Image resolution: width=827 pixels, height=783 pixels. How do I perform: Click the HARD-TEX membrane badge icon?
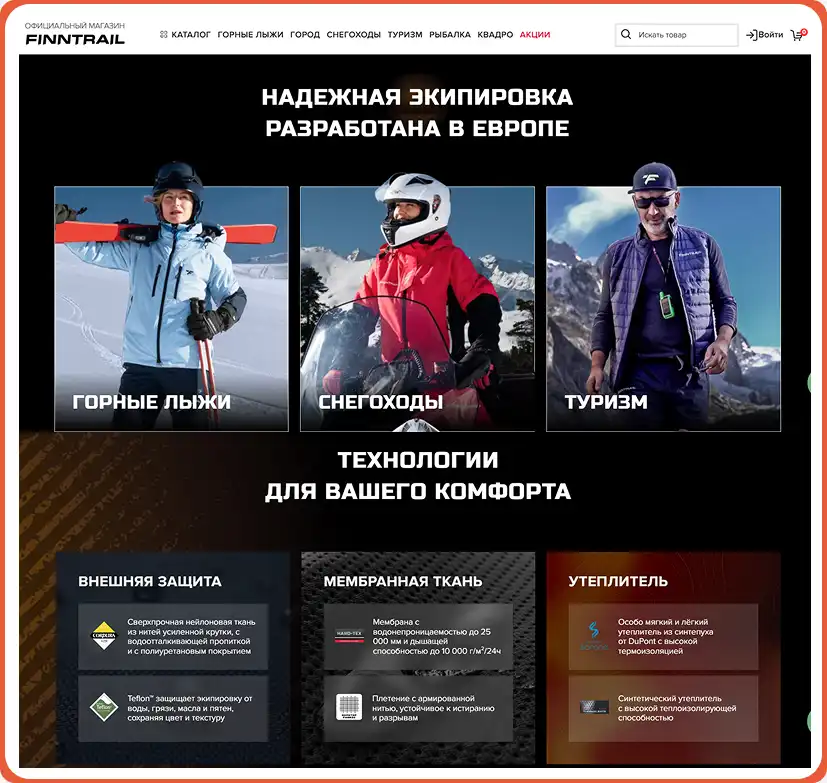coord(349,637)
